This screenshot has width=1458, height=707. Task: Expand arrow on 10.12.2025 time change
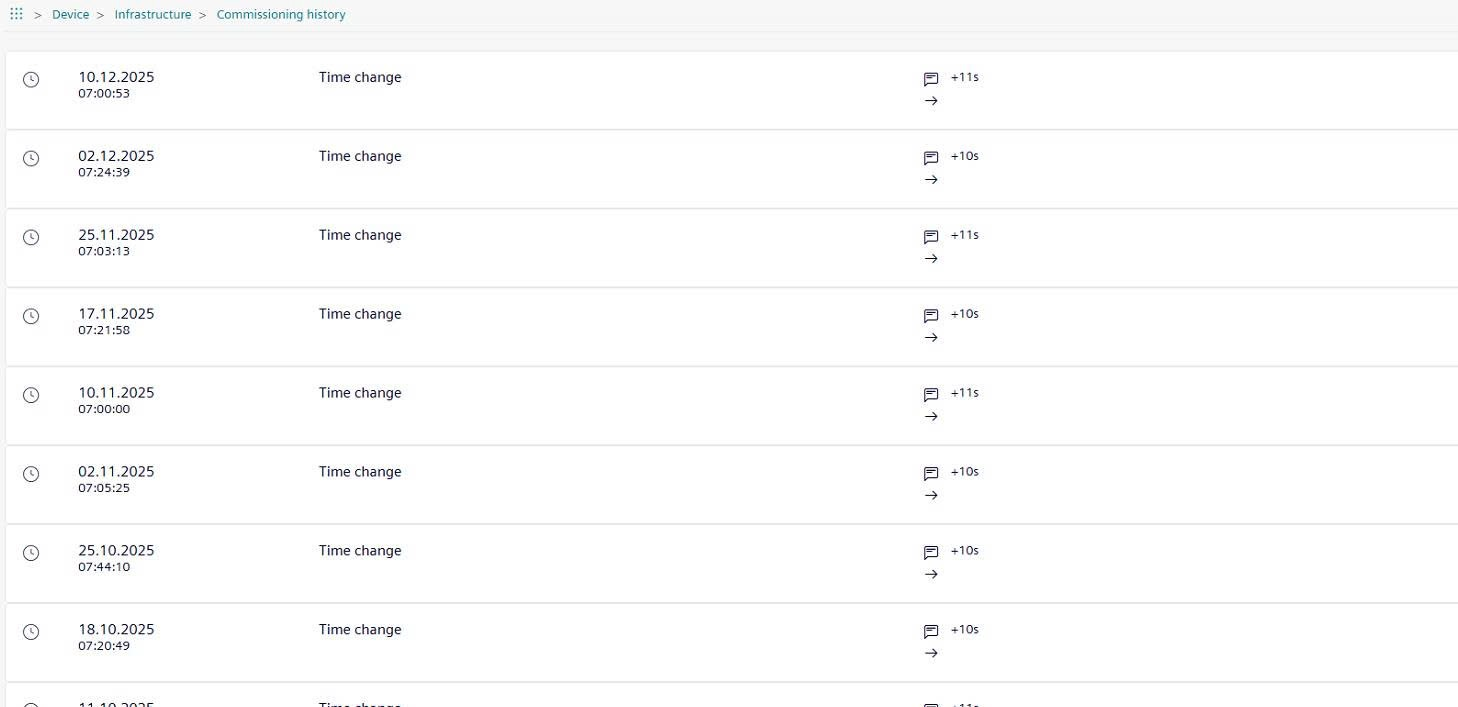coord(931,101)
